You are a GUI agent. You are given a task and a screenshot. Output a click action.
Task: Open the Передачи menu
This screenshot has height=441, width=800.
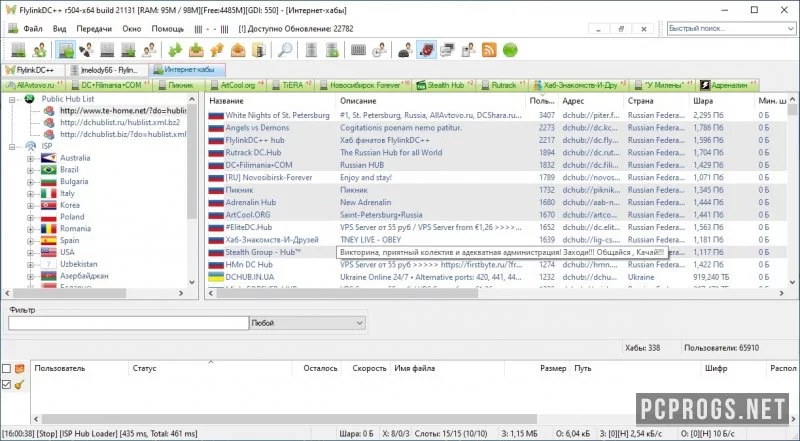(x=94, y=29)
